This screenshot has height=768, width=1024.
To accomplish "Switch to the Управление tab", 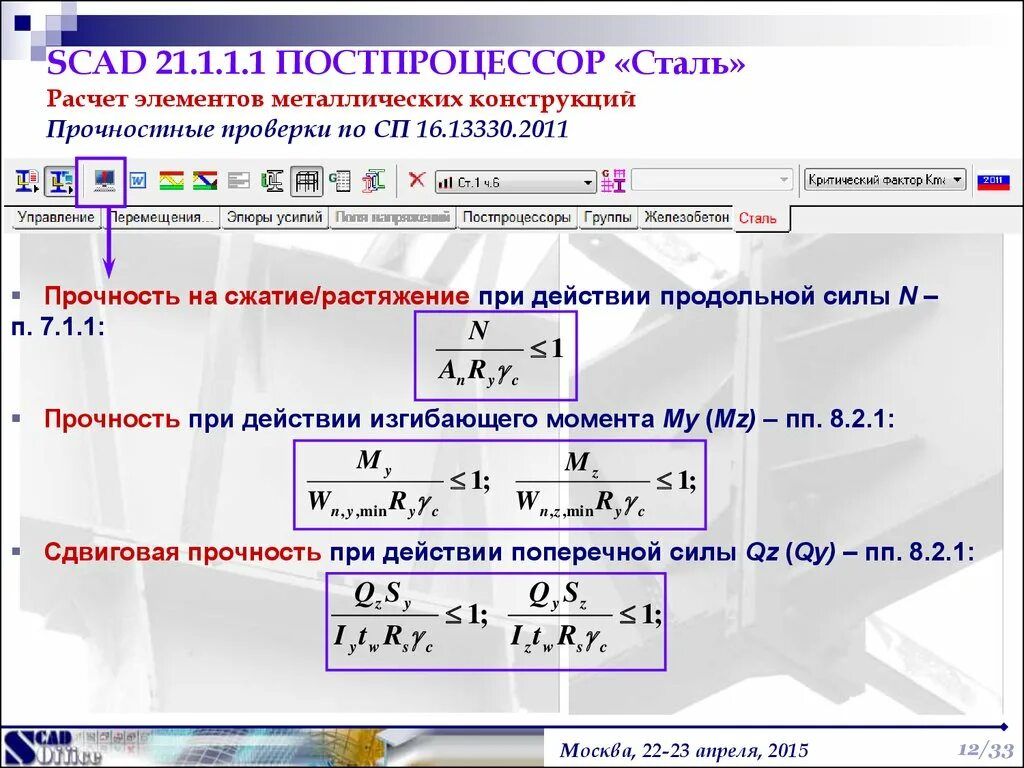I will (56, 217).
